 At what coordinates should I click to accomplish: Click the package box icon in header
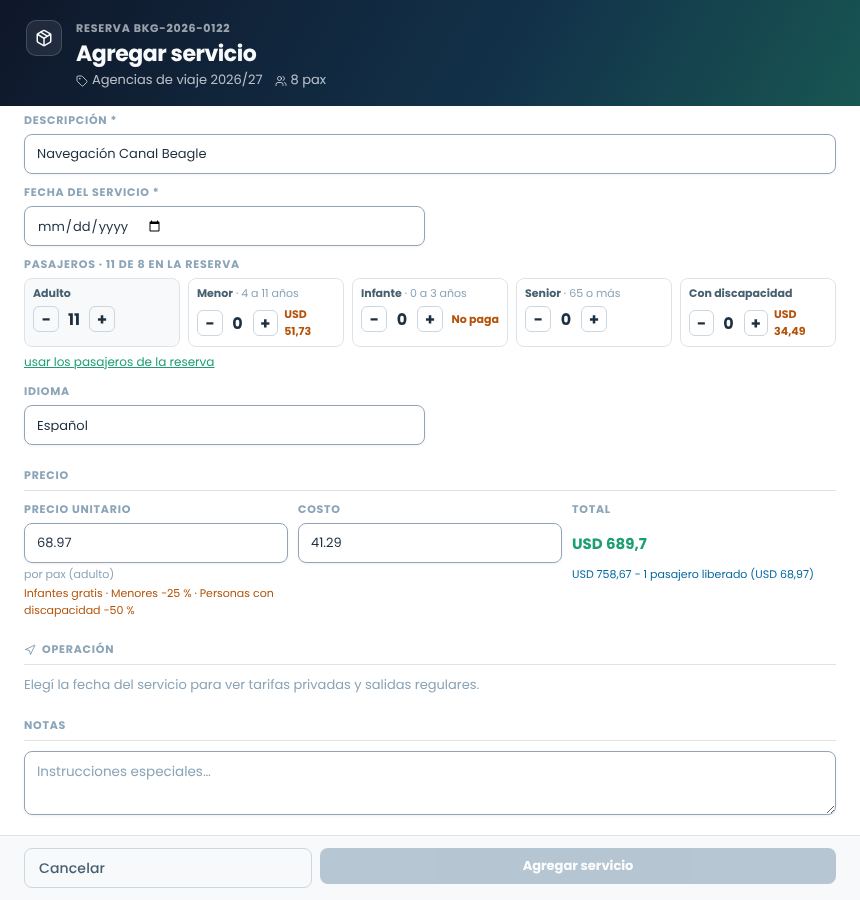point(44,38)
